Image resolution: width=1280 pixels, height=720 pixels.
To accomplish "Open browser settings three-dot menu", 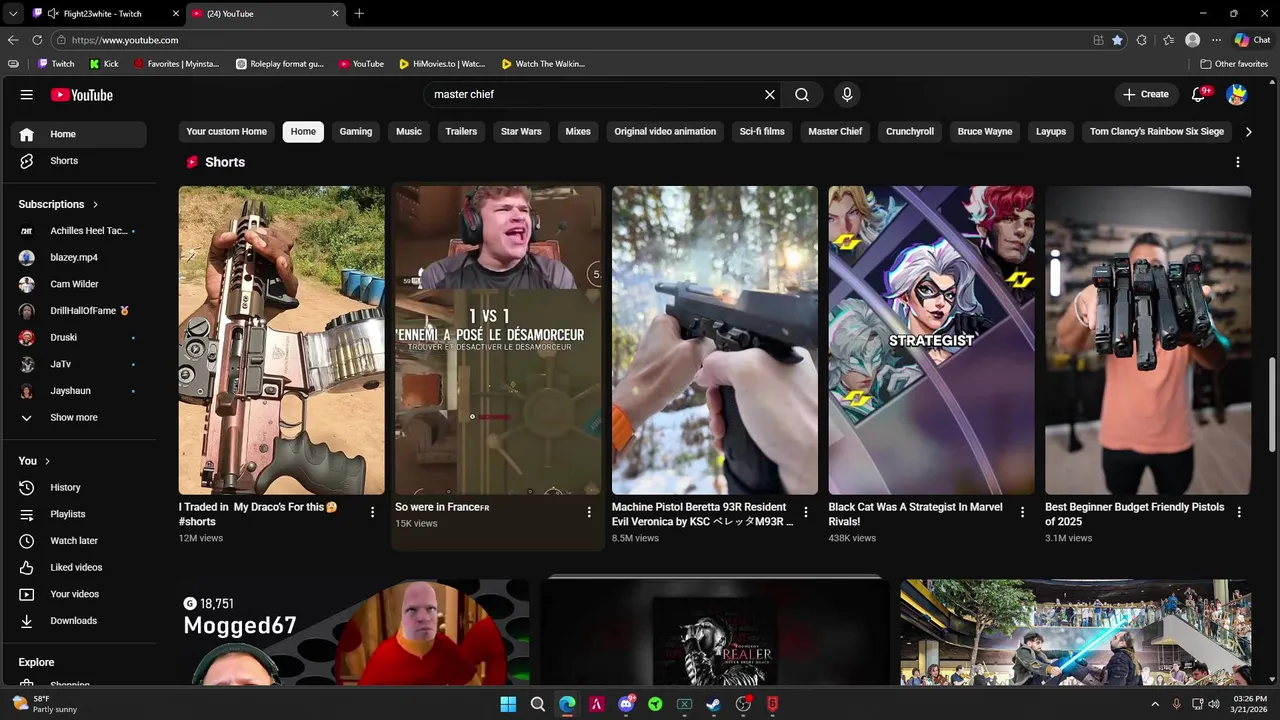I will click(1216, 40).
